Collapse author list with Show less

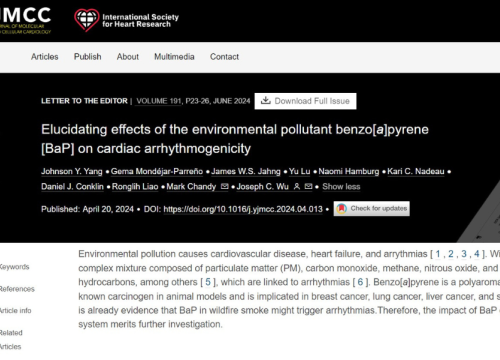341,187
